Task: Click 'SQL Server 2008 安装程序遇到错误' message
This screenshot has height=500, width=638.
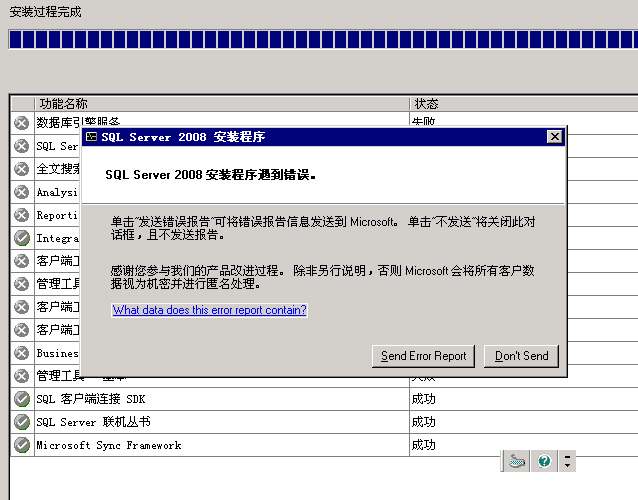Action: click(x=210, y=175)
